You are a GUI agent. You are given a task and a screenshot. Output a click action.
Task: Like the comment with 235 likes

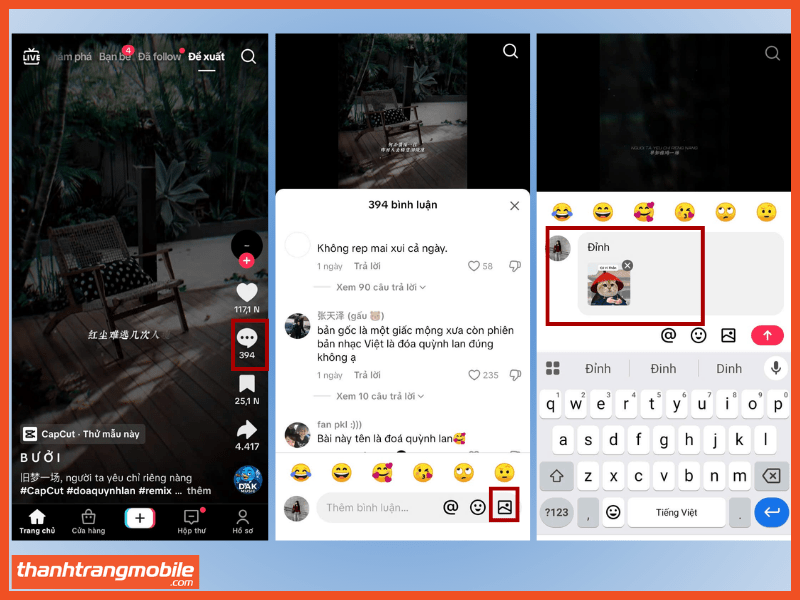(474, 375)
